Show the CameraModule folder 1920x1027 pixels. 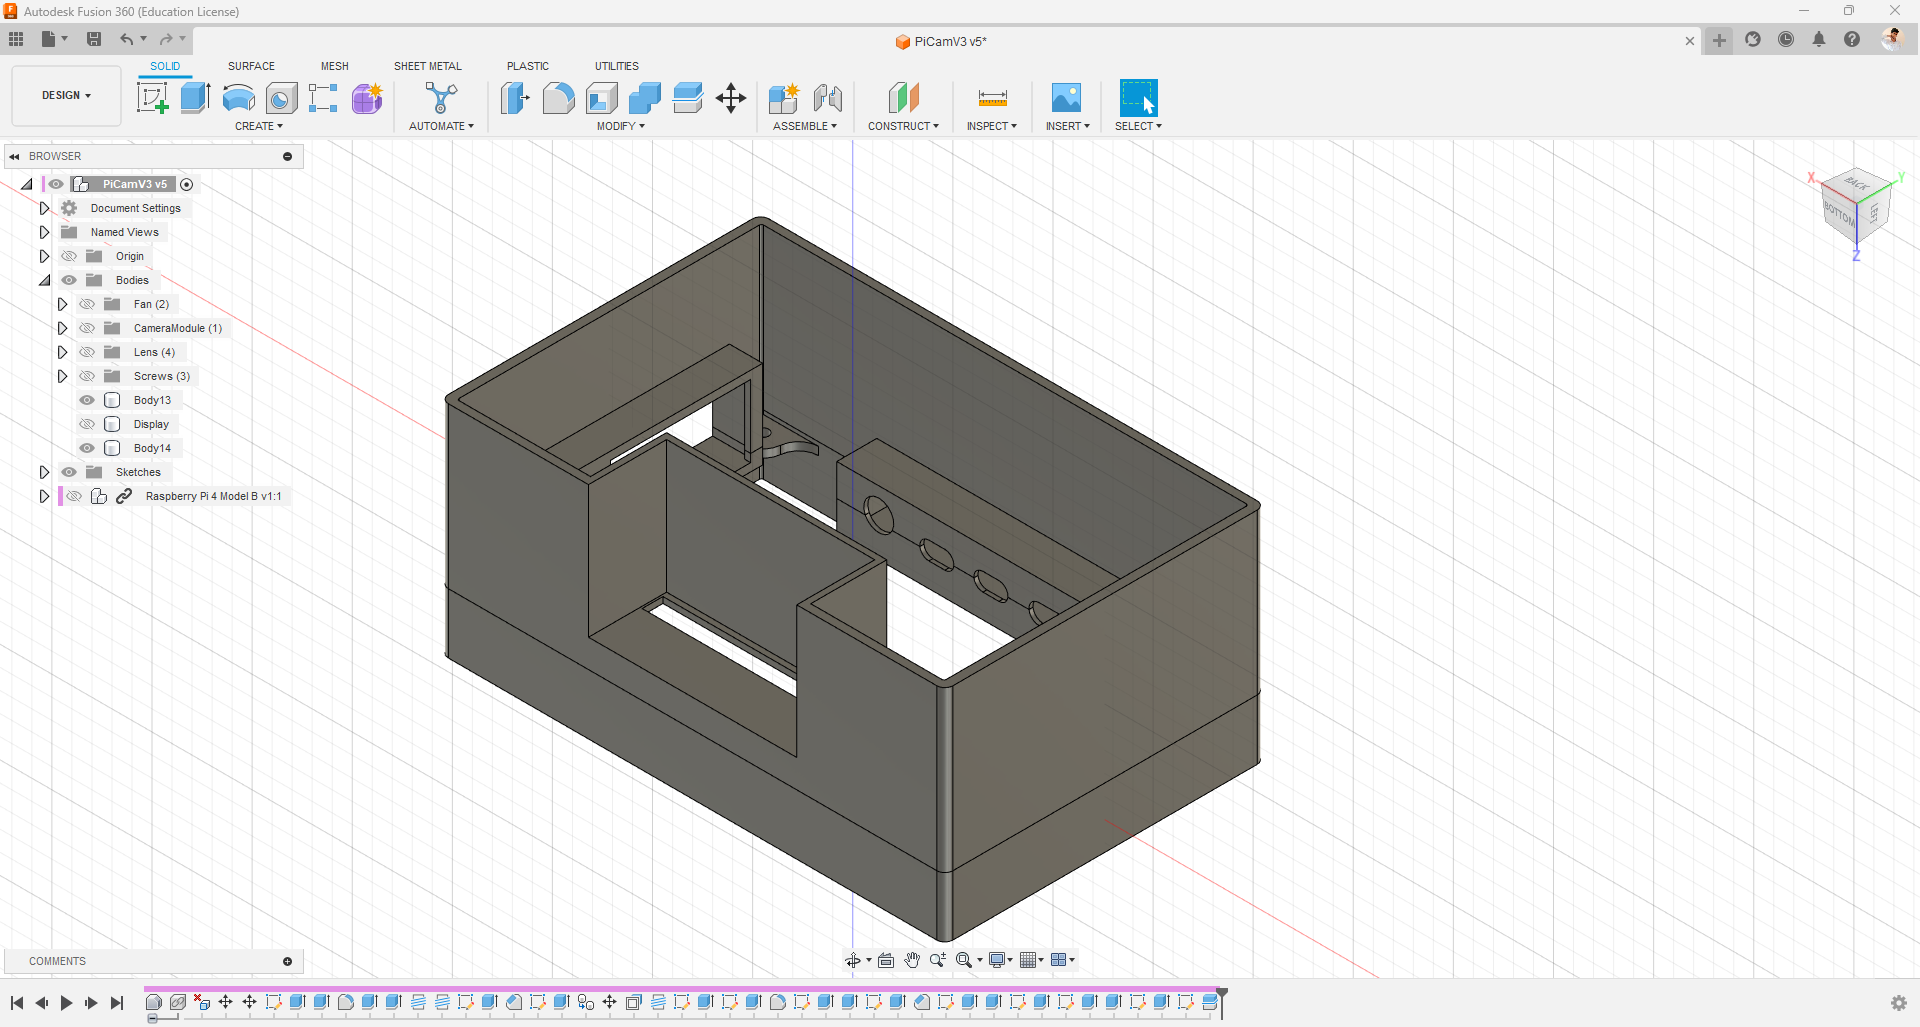point(87,328)
